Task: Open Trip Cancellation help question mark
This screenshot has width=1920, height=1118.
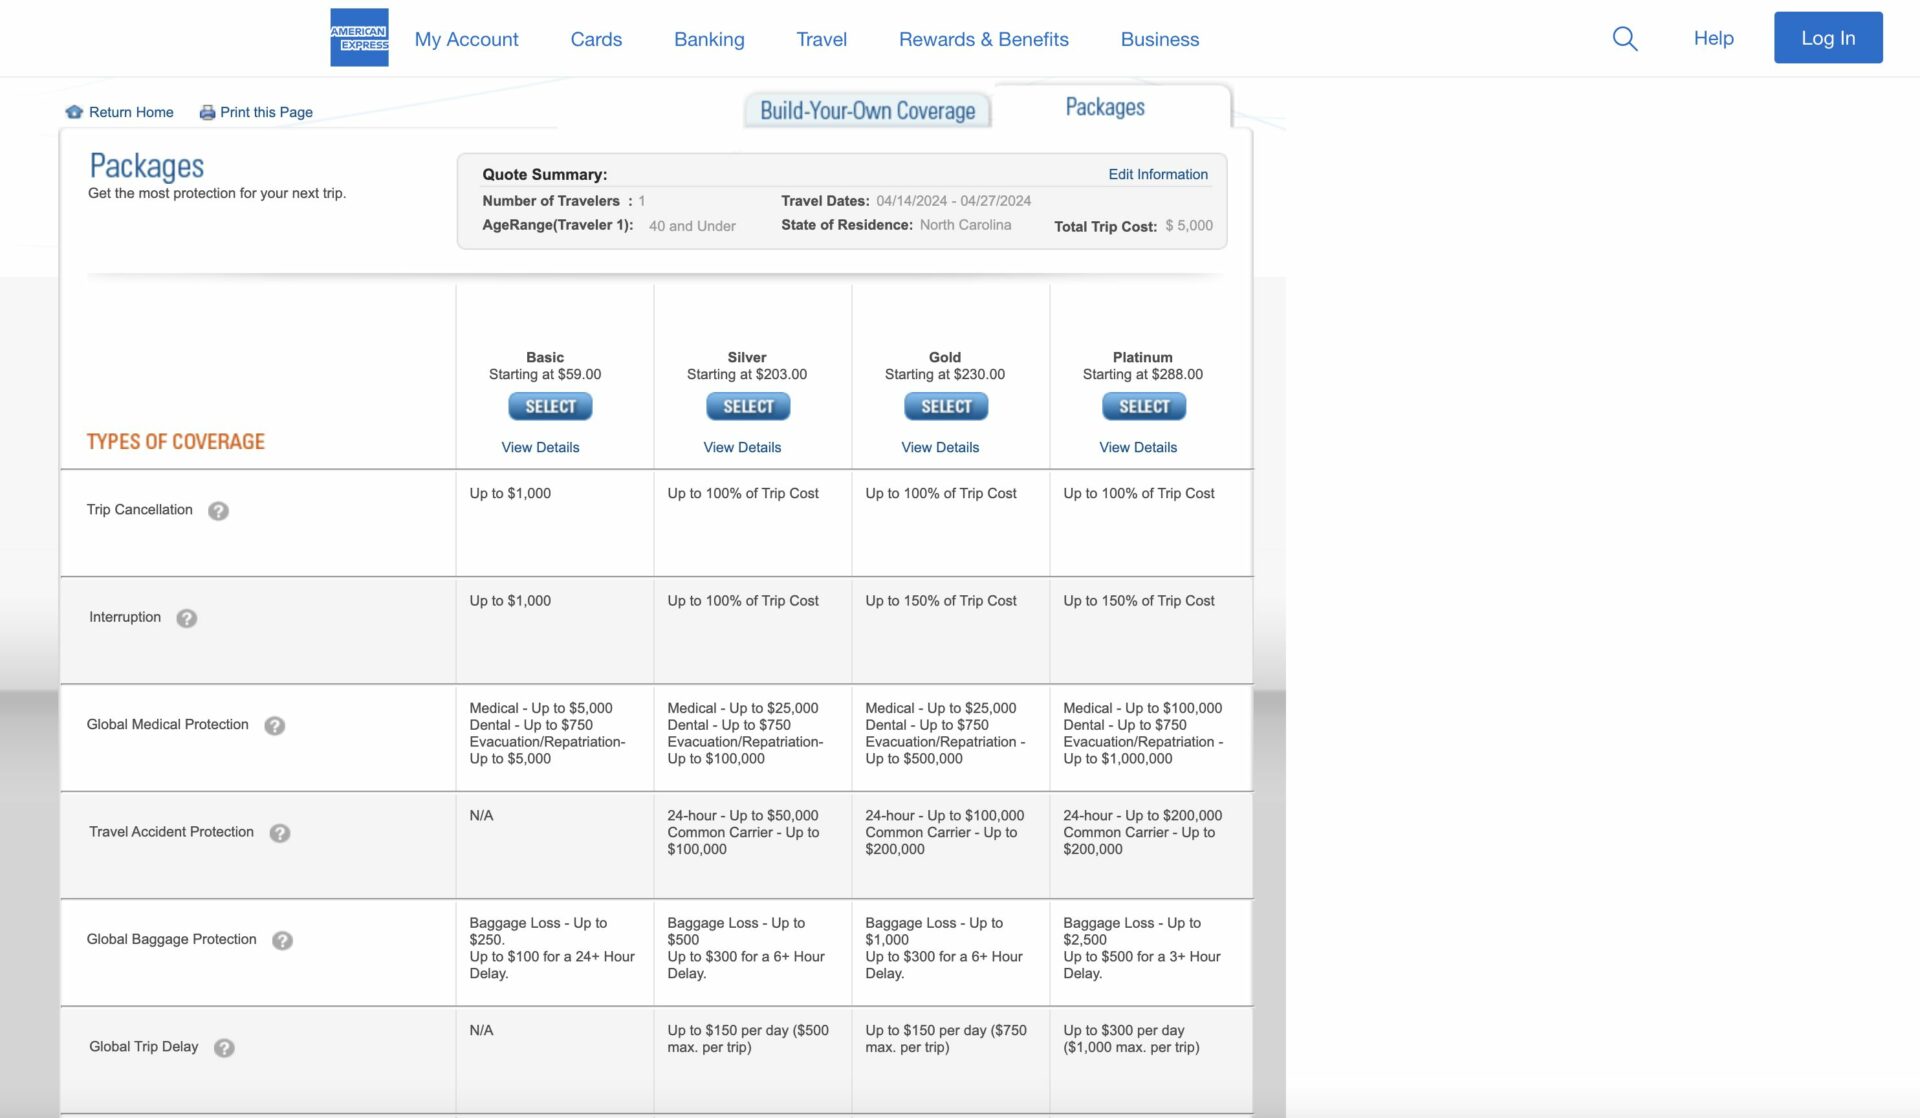Action: (218, 511)
